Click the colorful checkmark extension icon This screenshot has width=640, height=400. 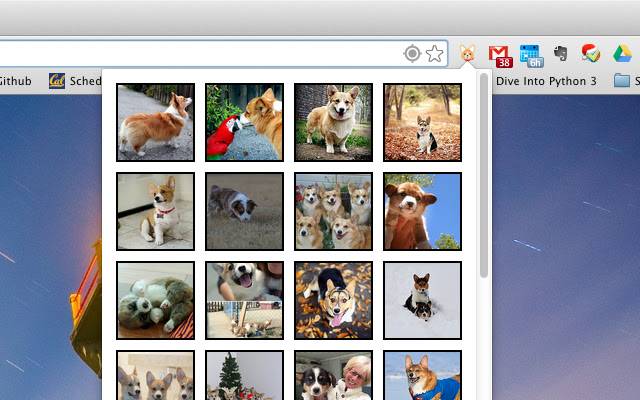tap(590, 53)
